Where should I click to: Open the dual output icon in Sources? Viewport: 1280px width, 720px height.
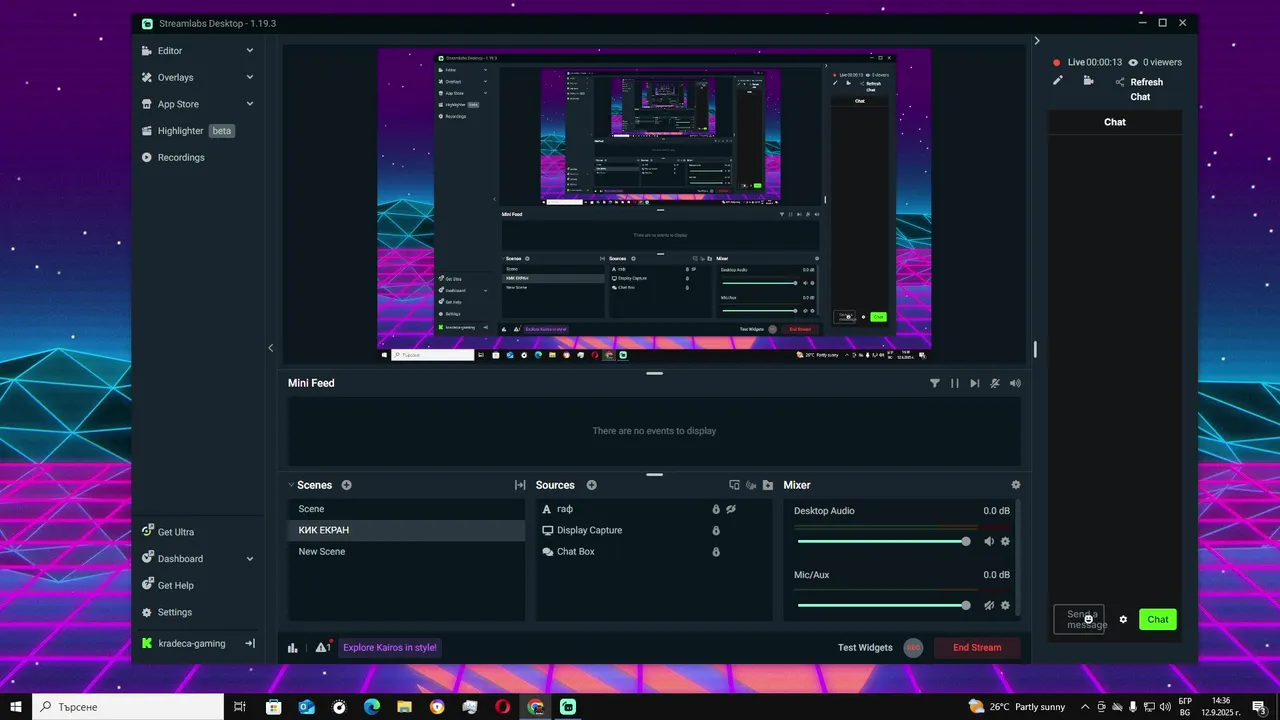(735, 485)
